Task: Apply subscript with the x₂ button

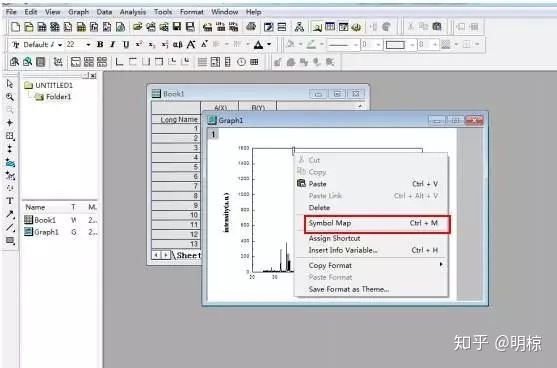Action: pos(152,44)
